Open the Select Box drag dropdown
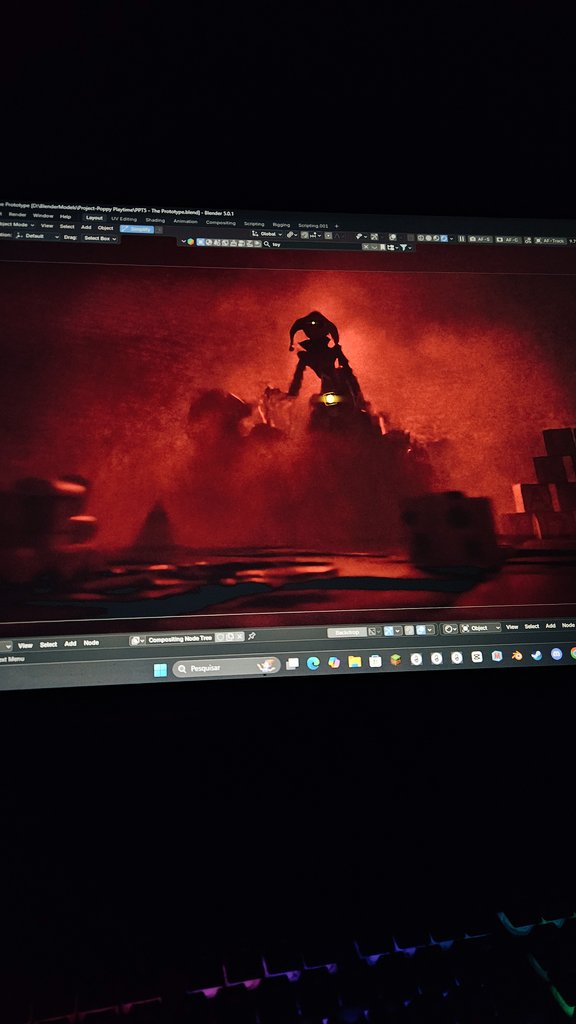Screen dimensions: 576x1024 click(x=100, y=238)
